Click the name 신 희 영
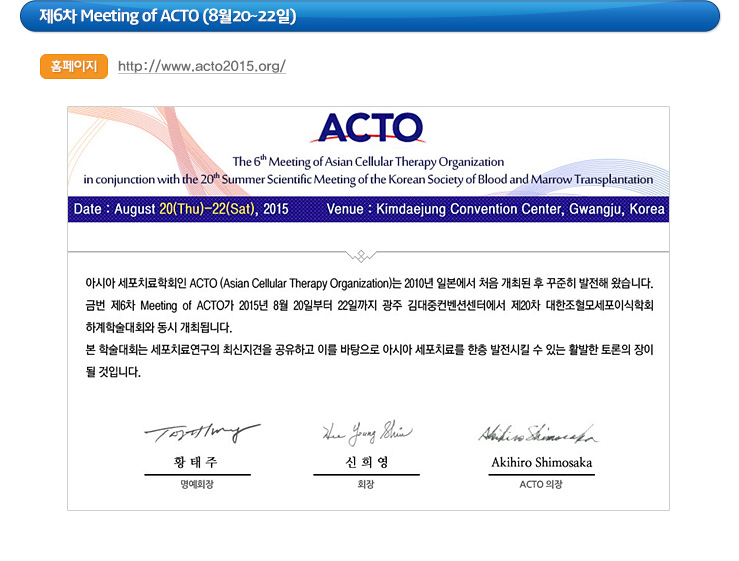 point(367,462)
